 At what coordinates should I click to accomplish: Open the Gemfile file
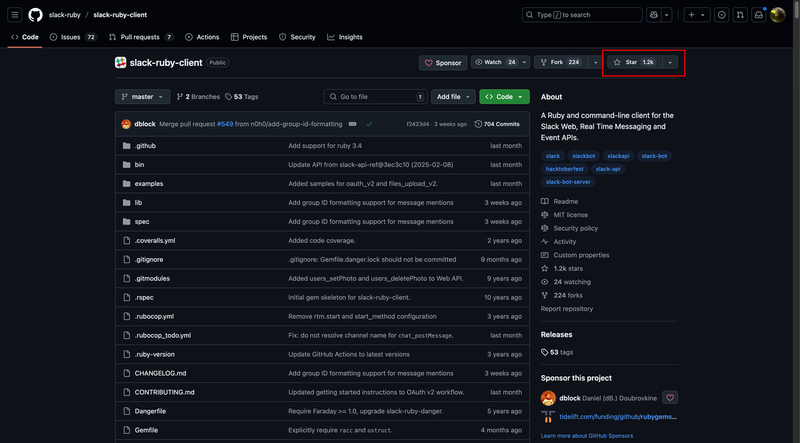tap(146, 430)
